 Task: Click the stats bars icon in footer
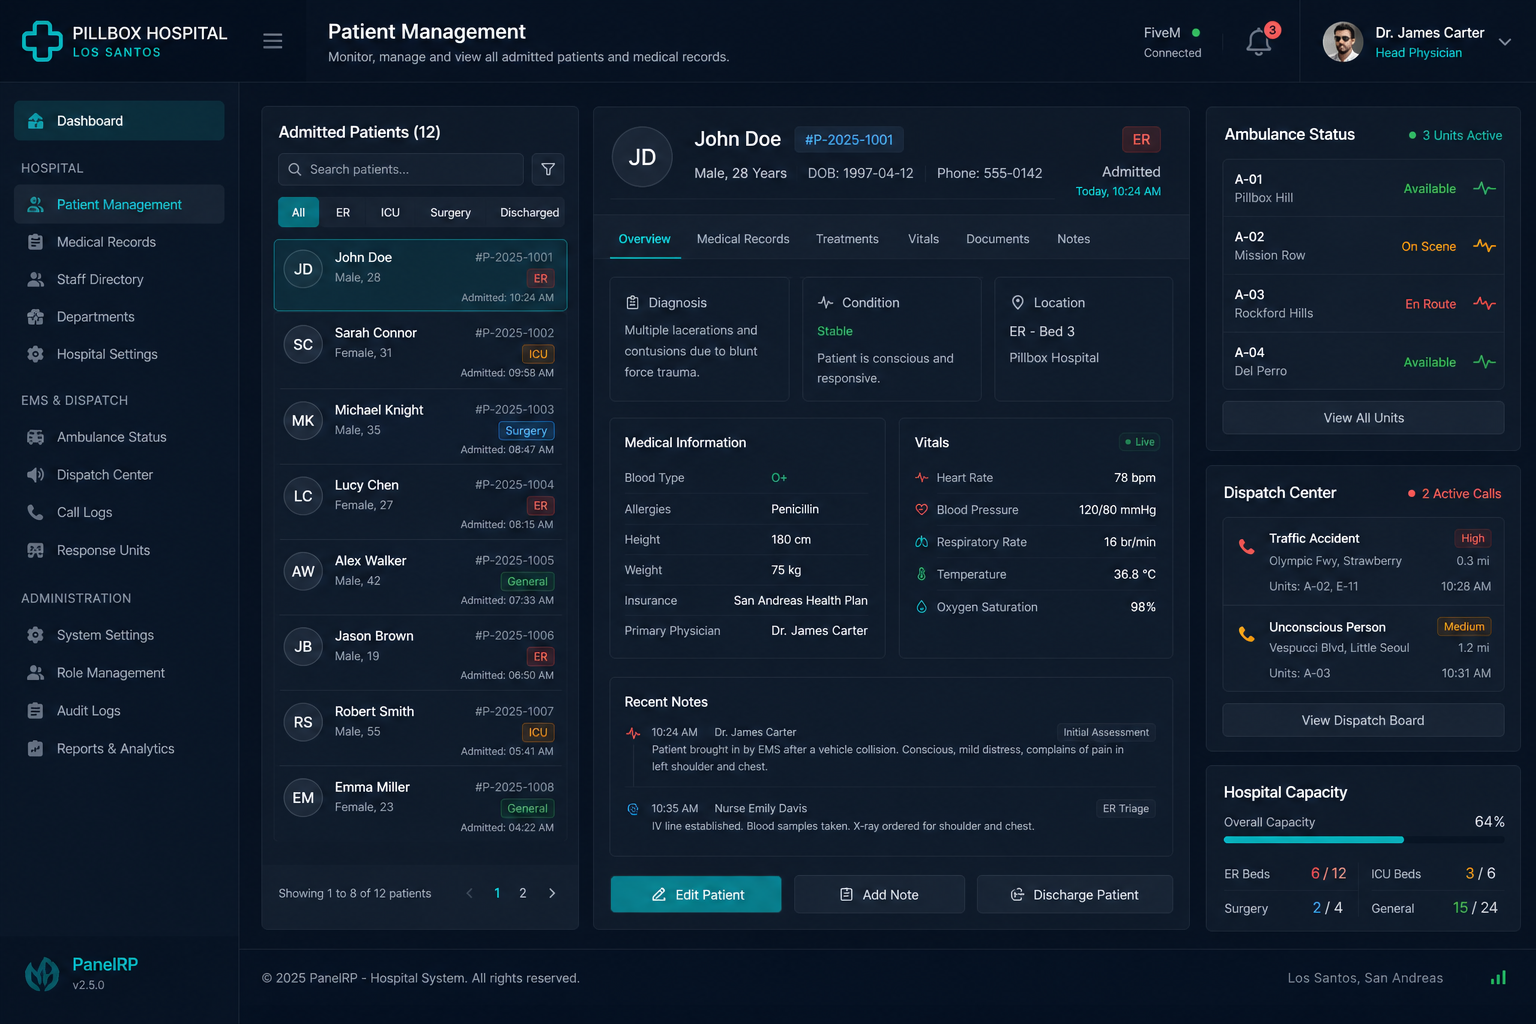[x=1498, y=978]
